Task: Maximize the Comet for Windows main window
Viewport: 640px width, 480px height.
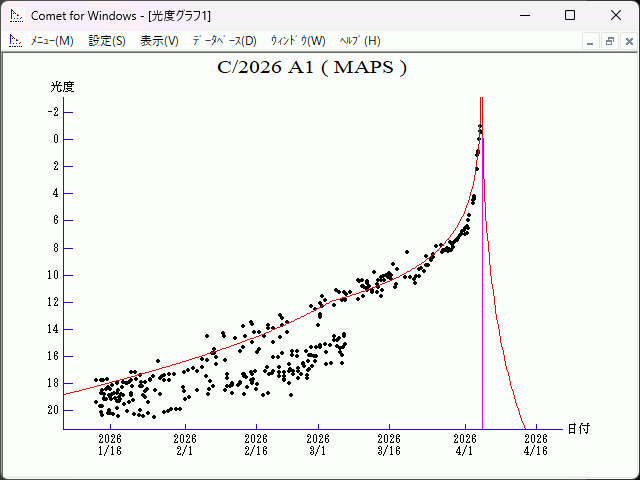Action: tap(569, 15)
